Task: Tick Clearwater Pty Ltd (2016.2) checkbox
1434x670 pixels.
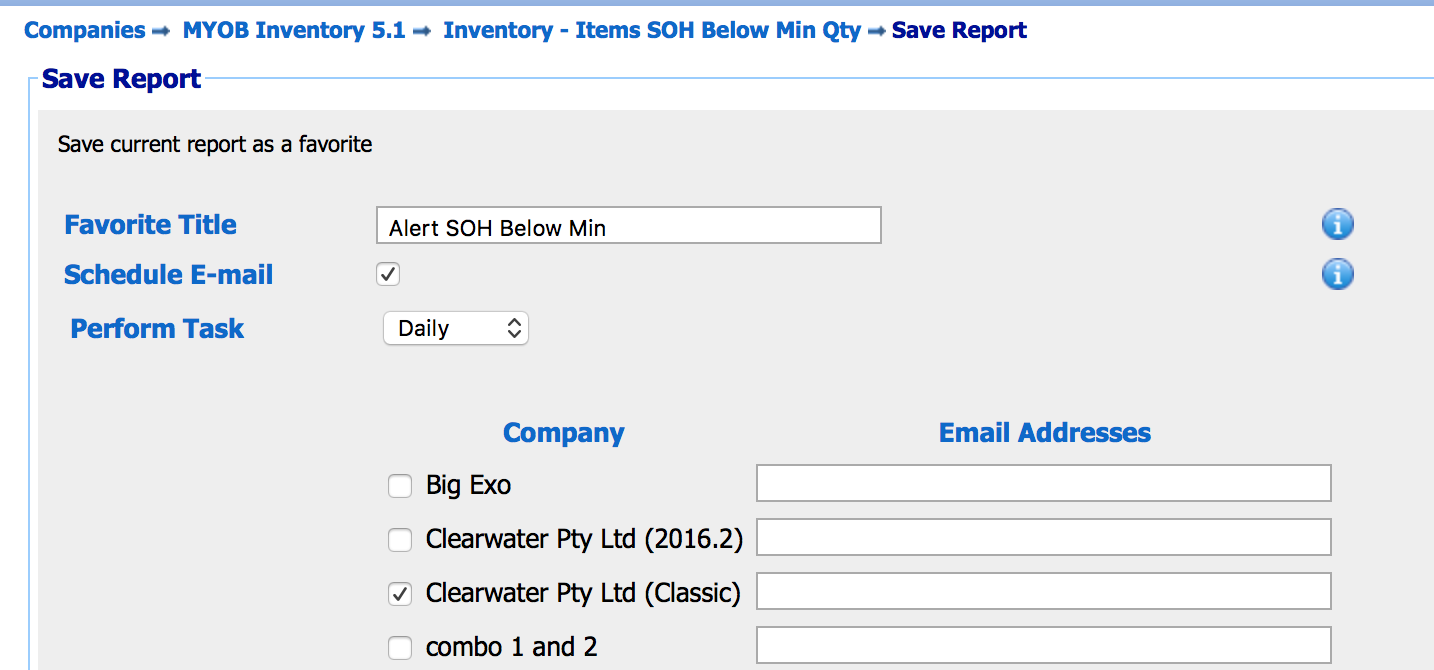Action: (400, 541)
